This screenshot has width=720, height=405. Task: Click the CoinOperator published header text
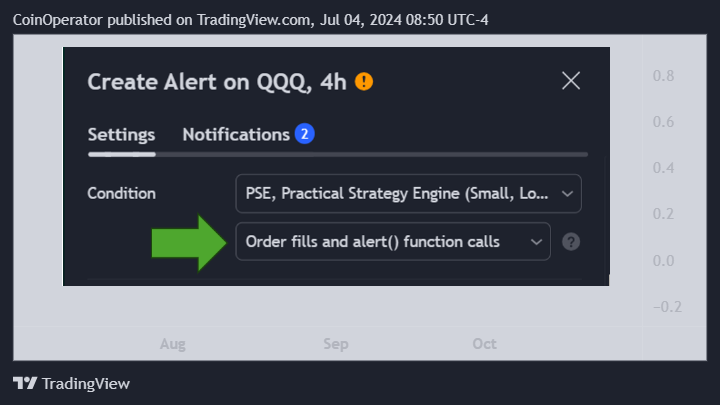(250, 20)
